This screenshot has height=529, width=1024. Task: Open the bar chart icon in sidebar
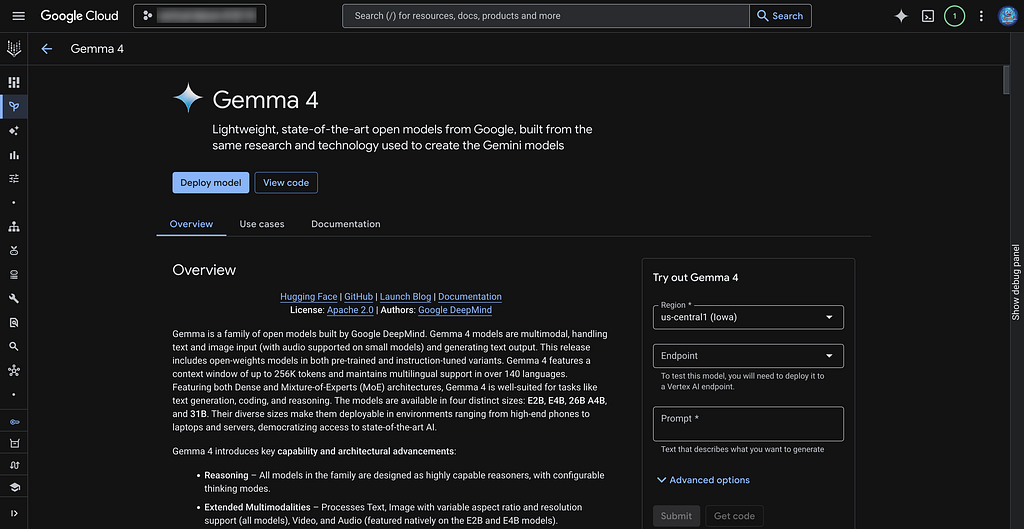click(14, 155)
